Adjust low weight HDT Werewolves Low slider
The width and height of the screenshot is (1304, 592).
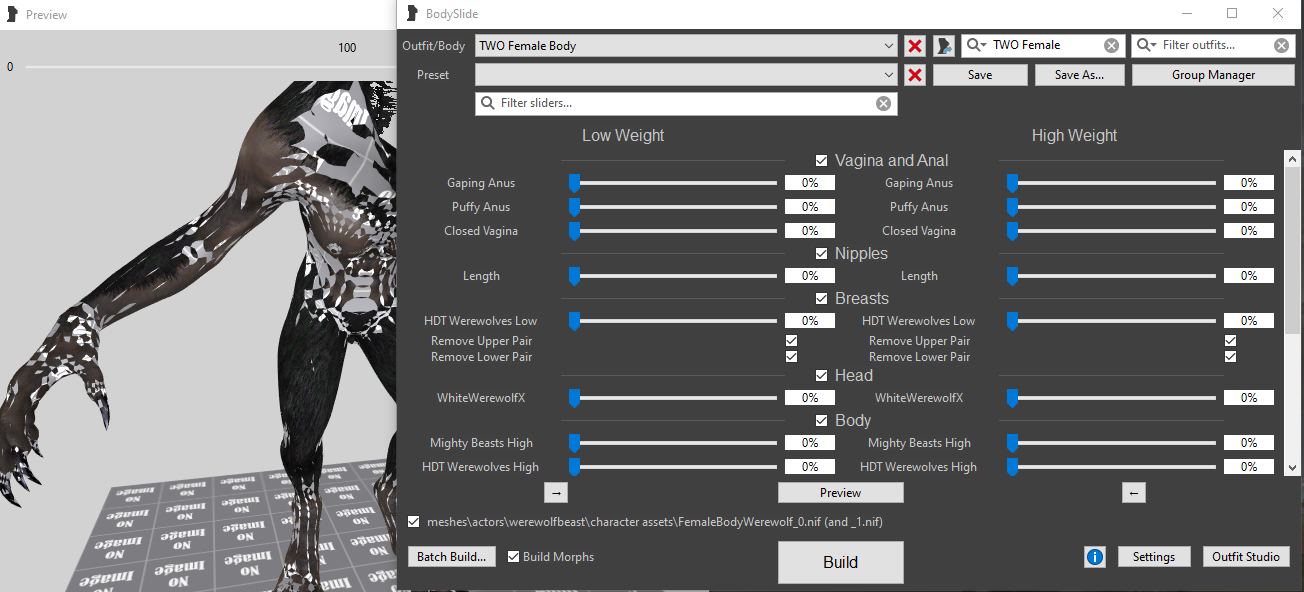click(x=673, y=321)
